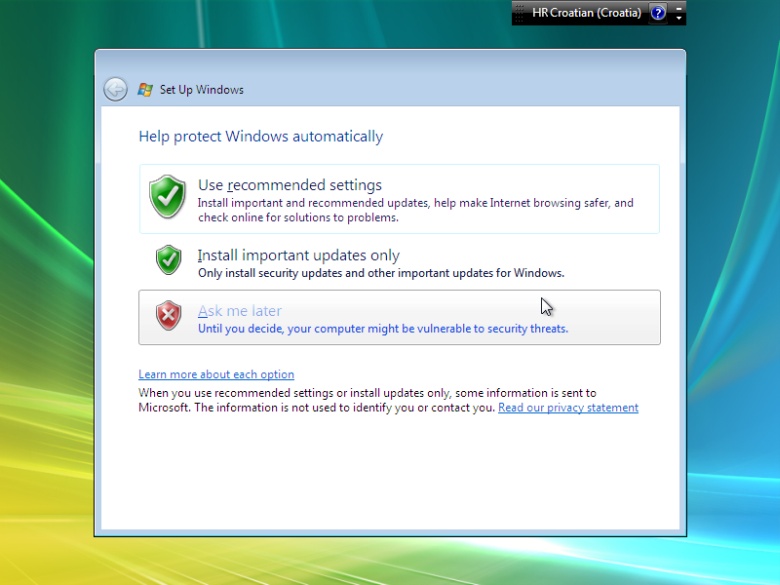
Task: Click 'check online for solutions to problems' text
Action: coord(298,217)
